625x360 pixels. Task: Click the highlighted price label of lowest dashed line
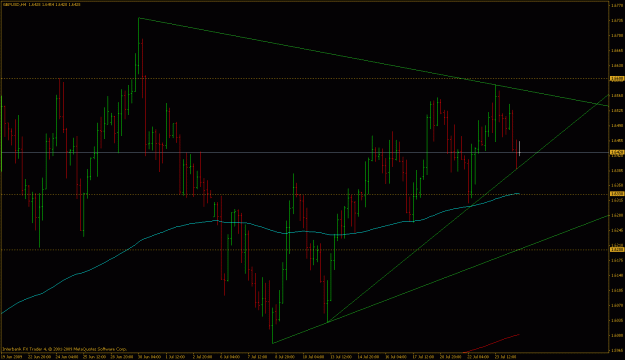click(x=617, y=250)
